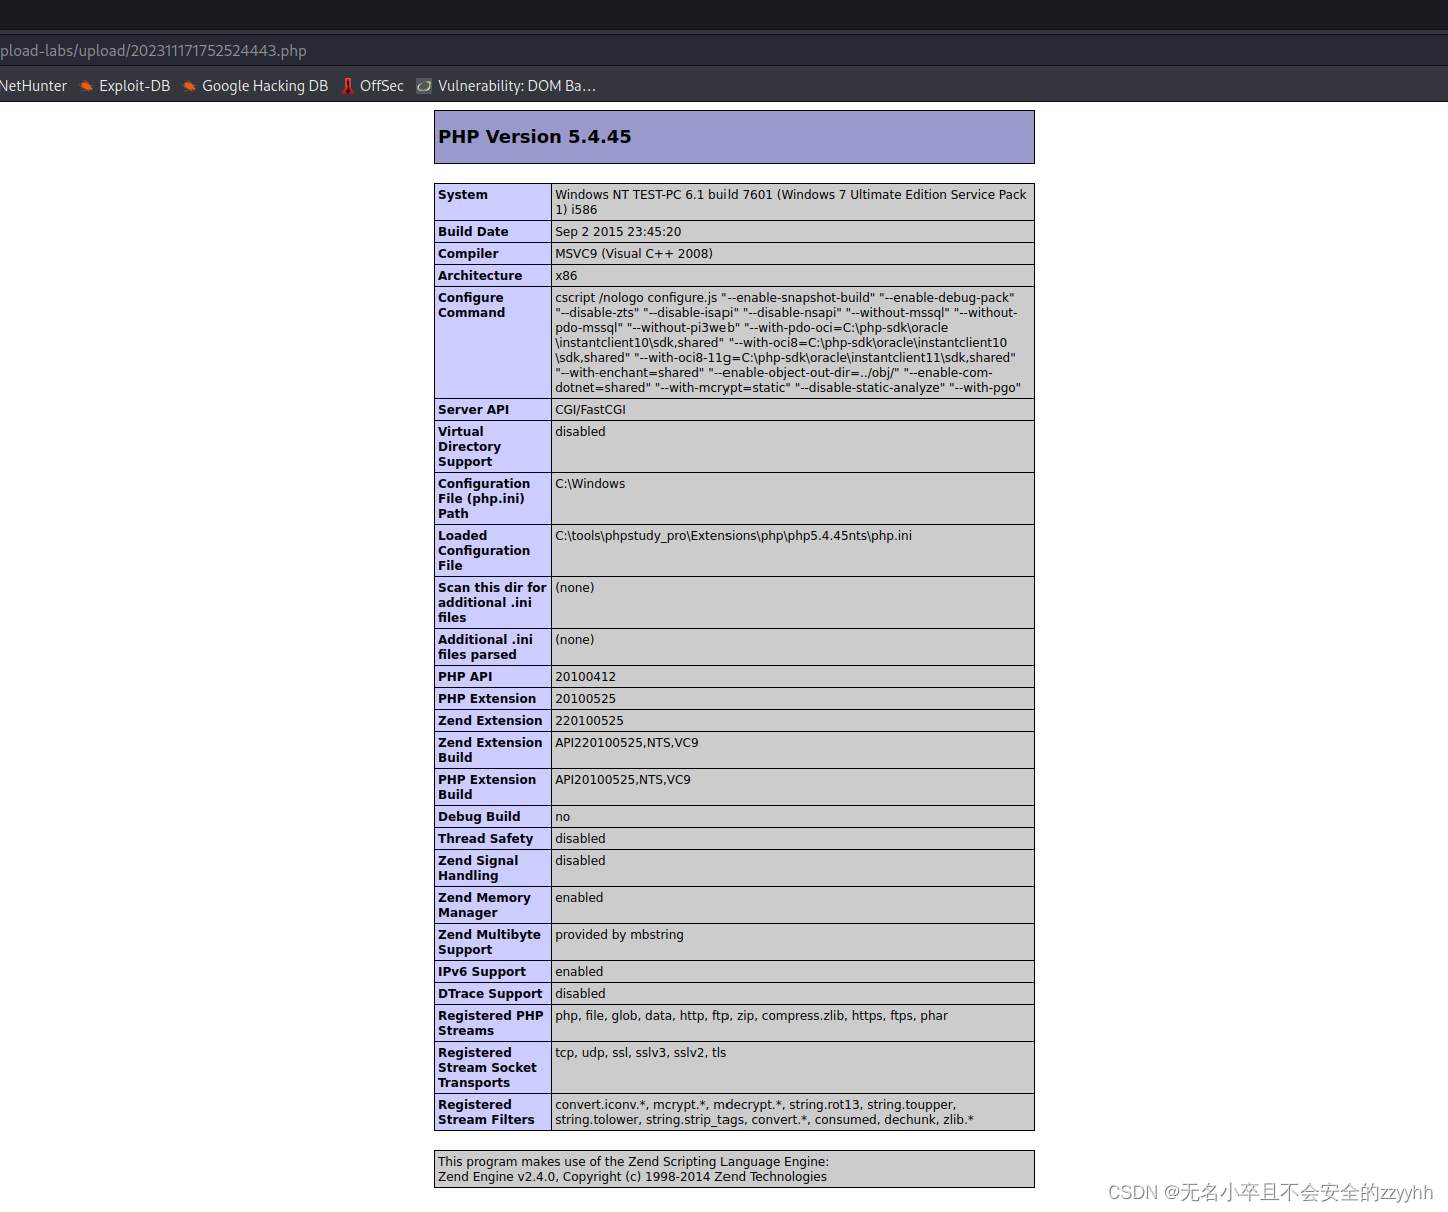Click Scan this dir for additional .ini files
Screen dimensions: 1448x1212
pyautogui.click(x=492, y=603)
